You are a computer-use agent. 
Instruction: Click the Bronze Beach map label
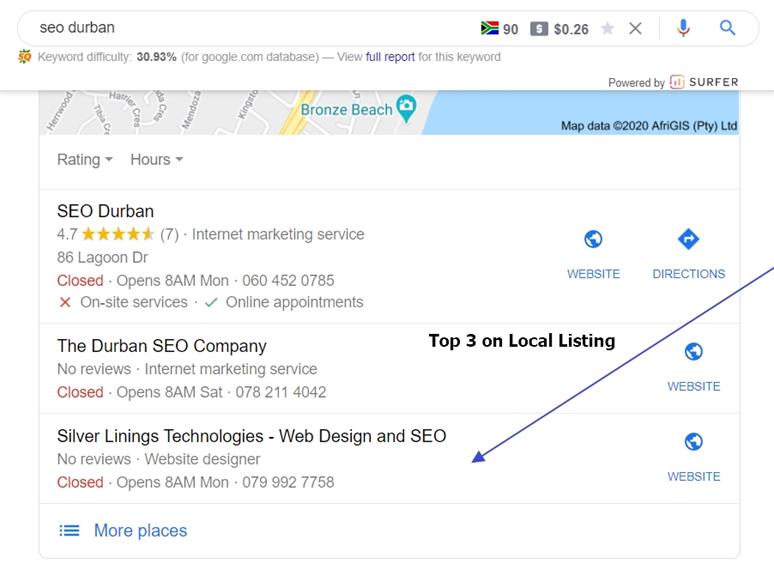(x=347, y=110)
